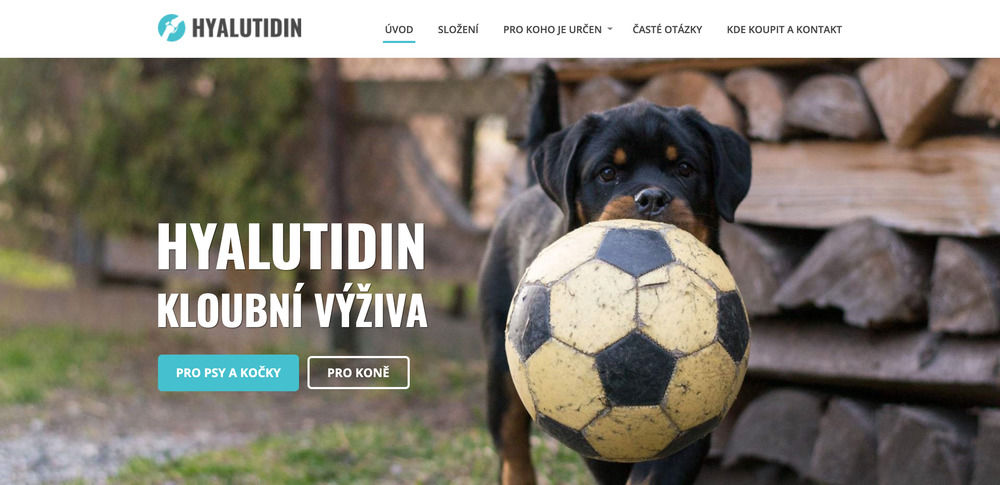Open the ÚVOD navigation tab
The width and height of the screenshot is (1000, 485).
tap(399, 29)
